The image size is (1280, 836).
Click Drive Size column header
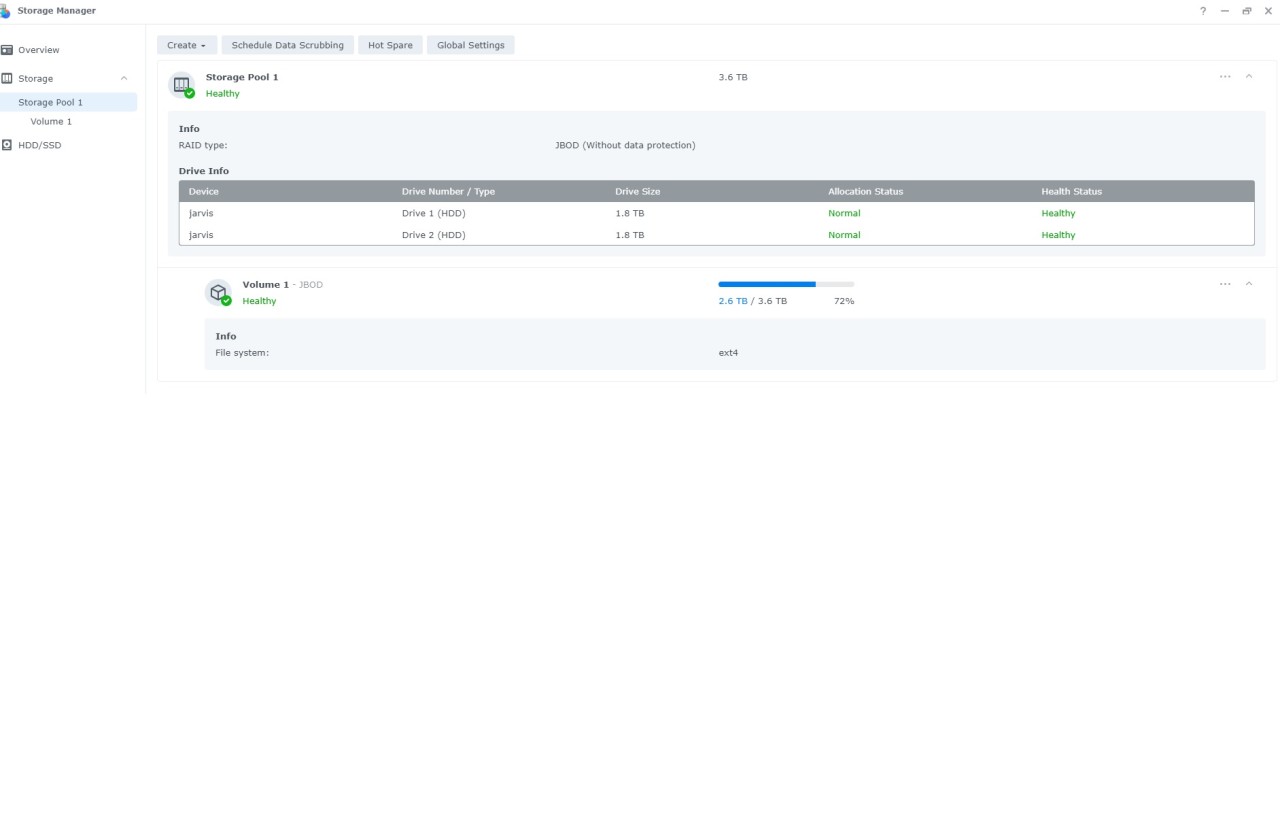(638, 191)
